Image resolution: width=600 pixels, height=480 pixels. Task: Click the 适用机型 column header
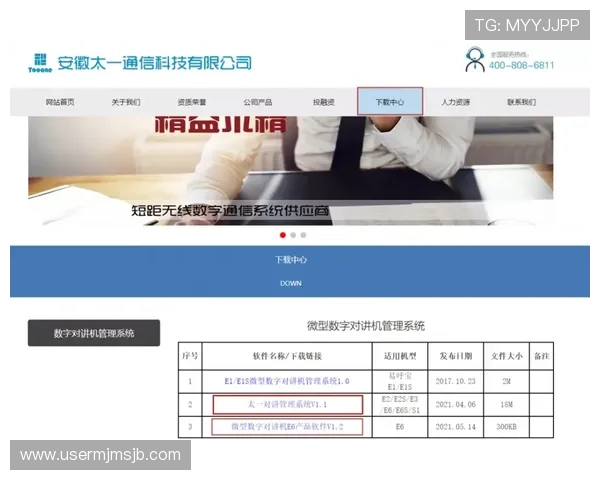(400, 356)
